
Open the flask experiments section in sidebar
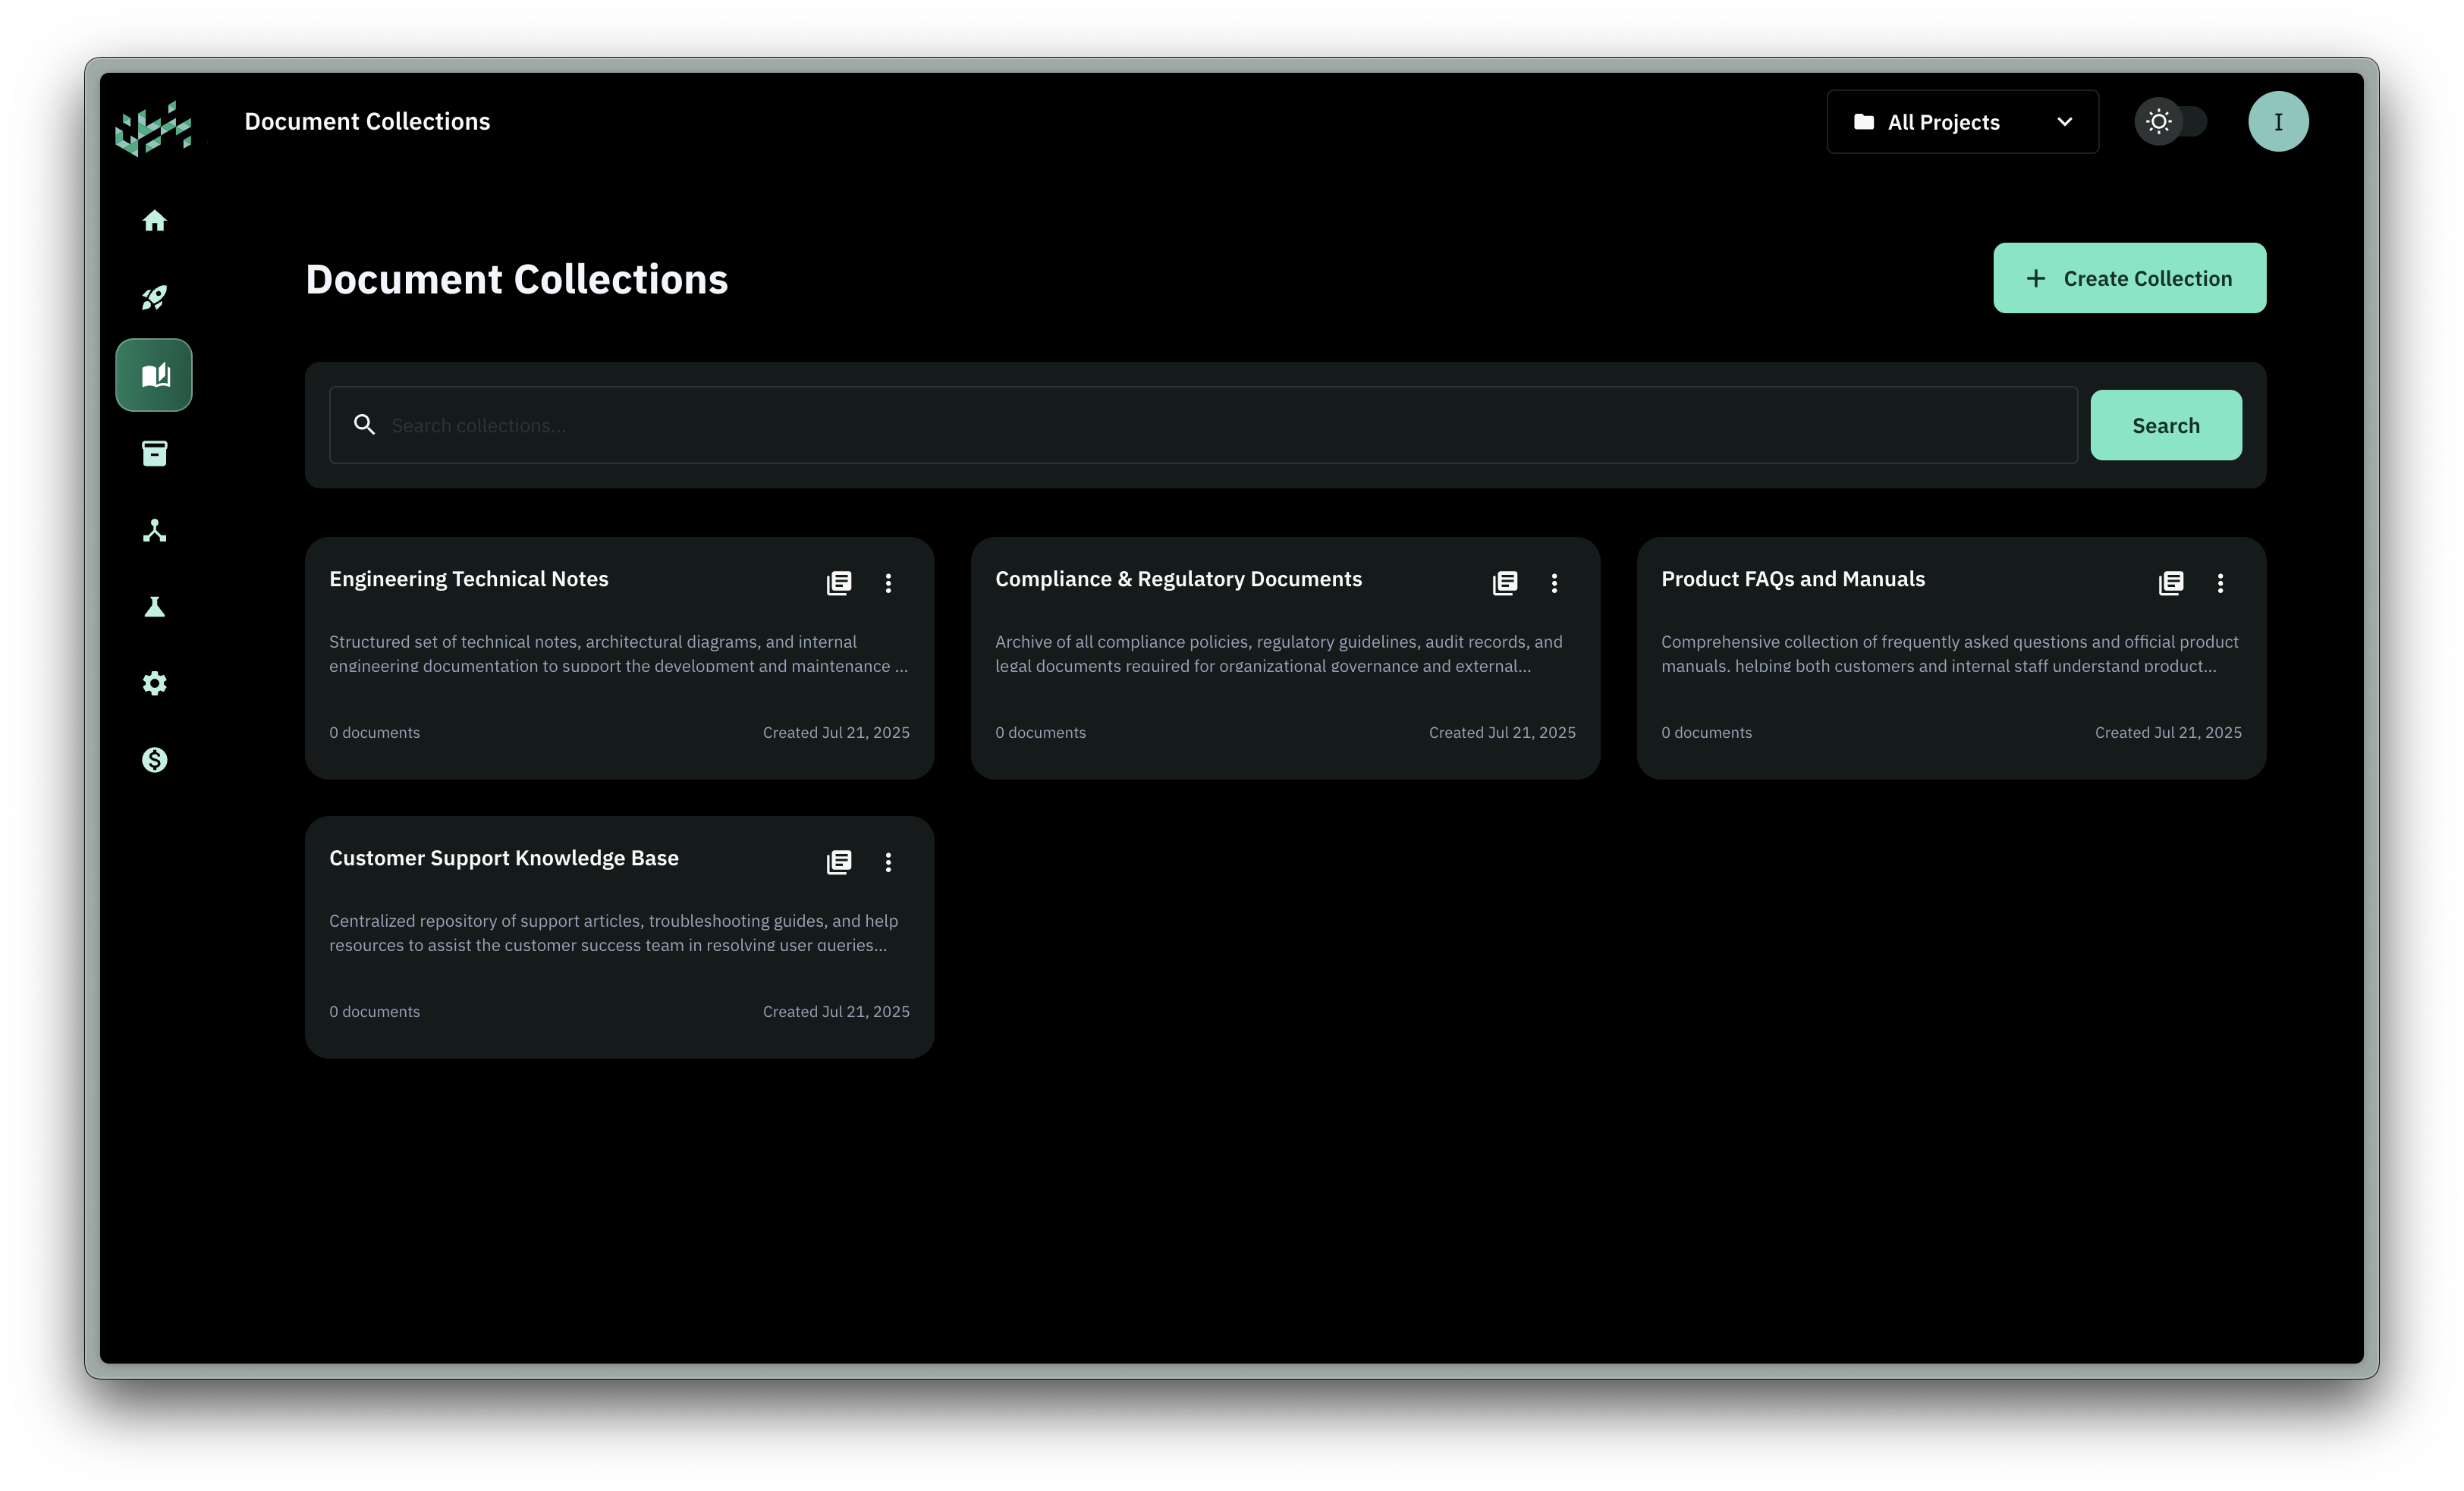[154, 607]
